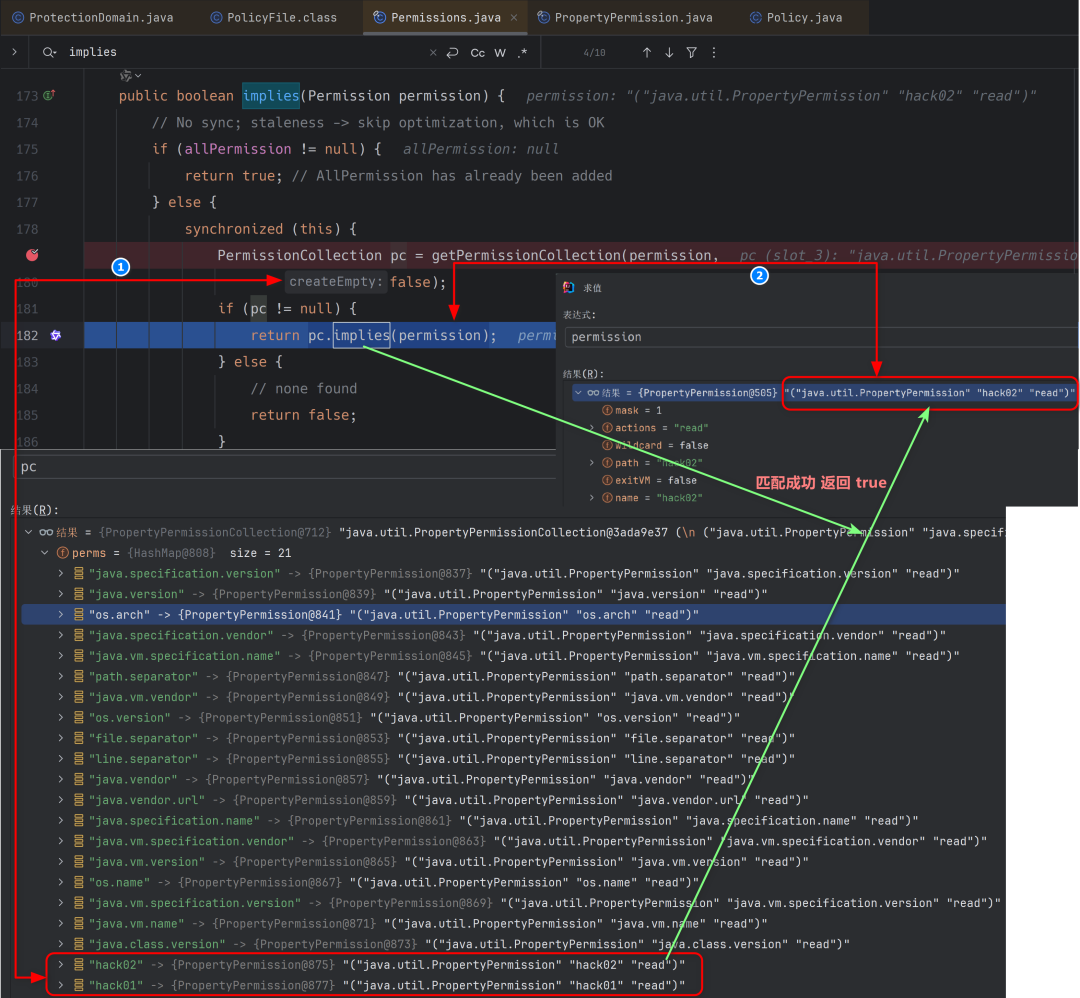Click the "java.vm.vendor" entry icon
1080x998 pixels.
(79, 698)
